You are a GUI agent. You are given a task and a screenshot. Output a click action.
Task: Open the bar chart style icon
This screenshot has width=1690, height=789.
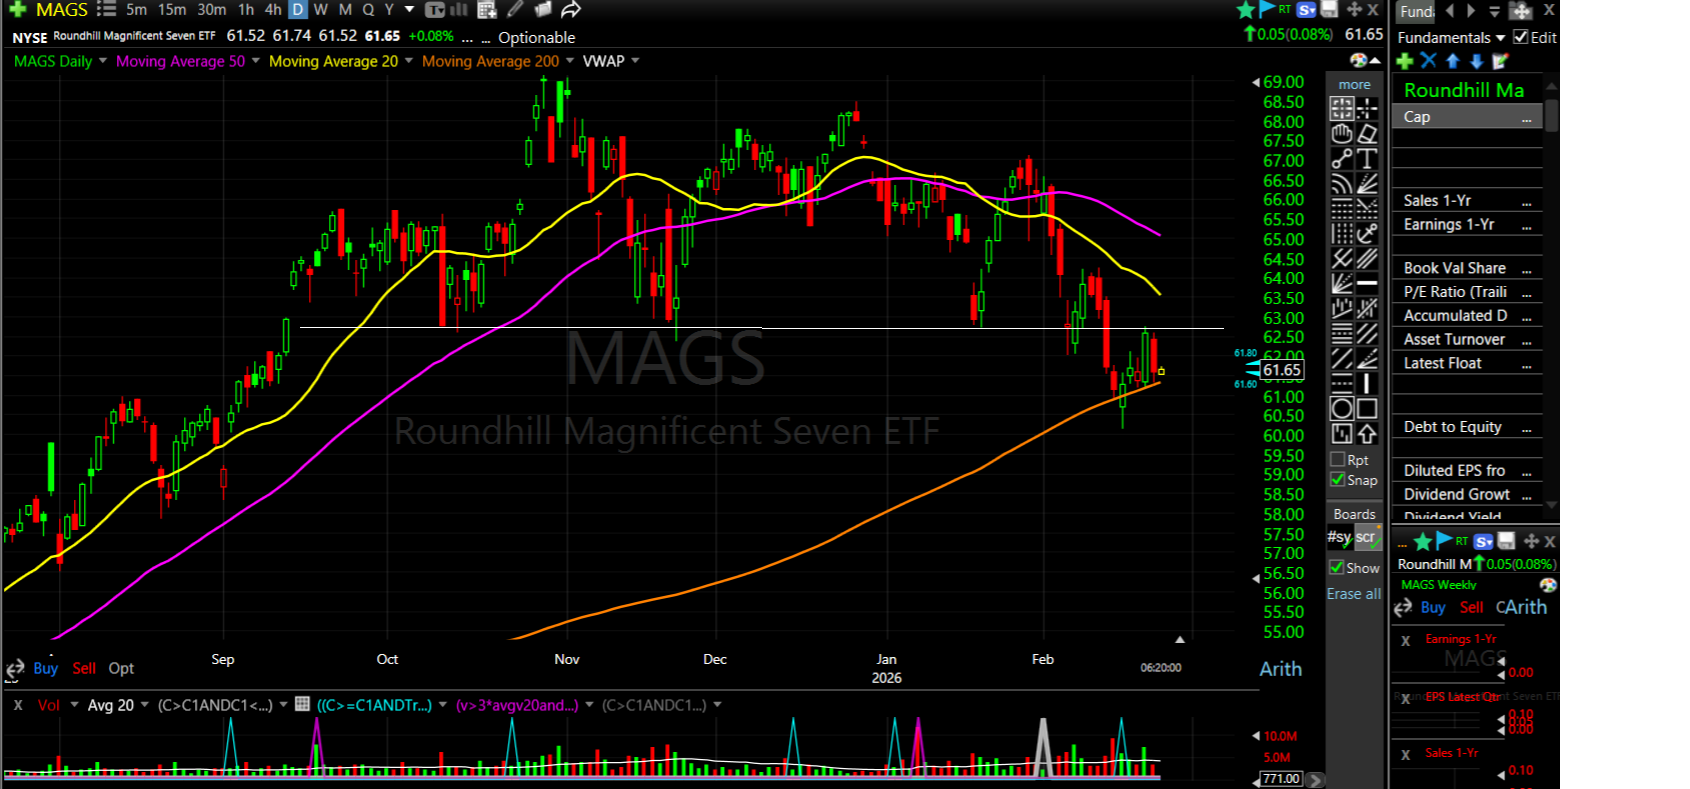[x=459, y=10]
